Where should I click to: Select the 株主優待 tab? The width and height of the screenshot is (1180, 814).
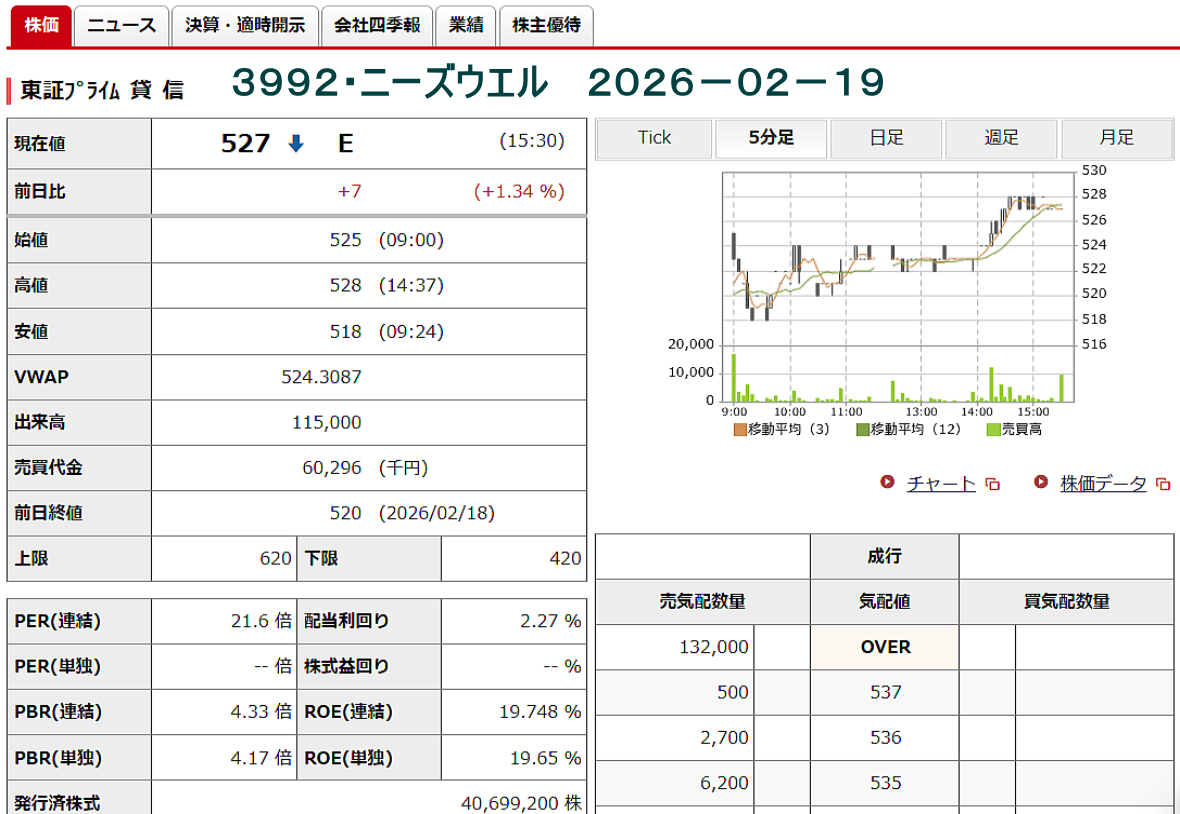point(546,26)
